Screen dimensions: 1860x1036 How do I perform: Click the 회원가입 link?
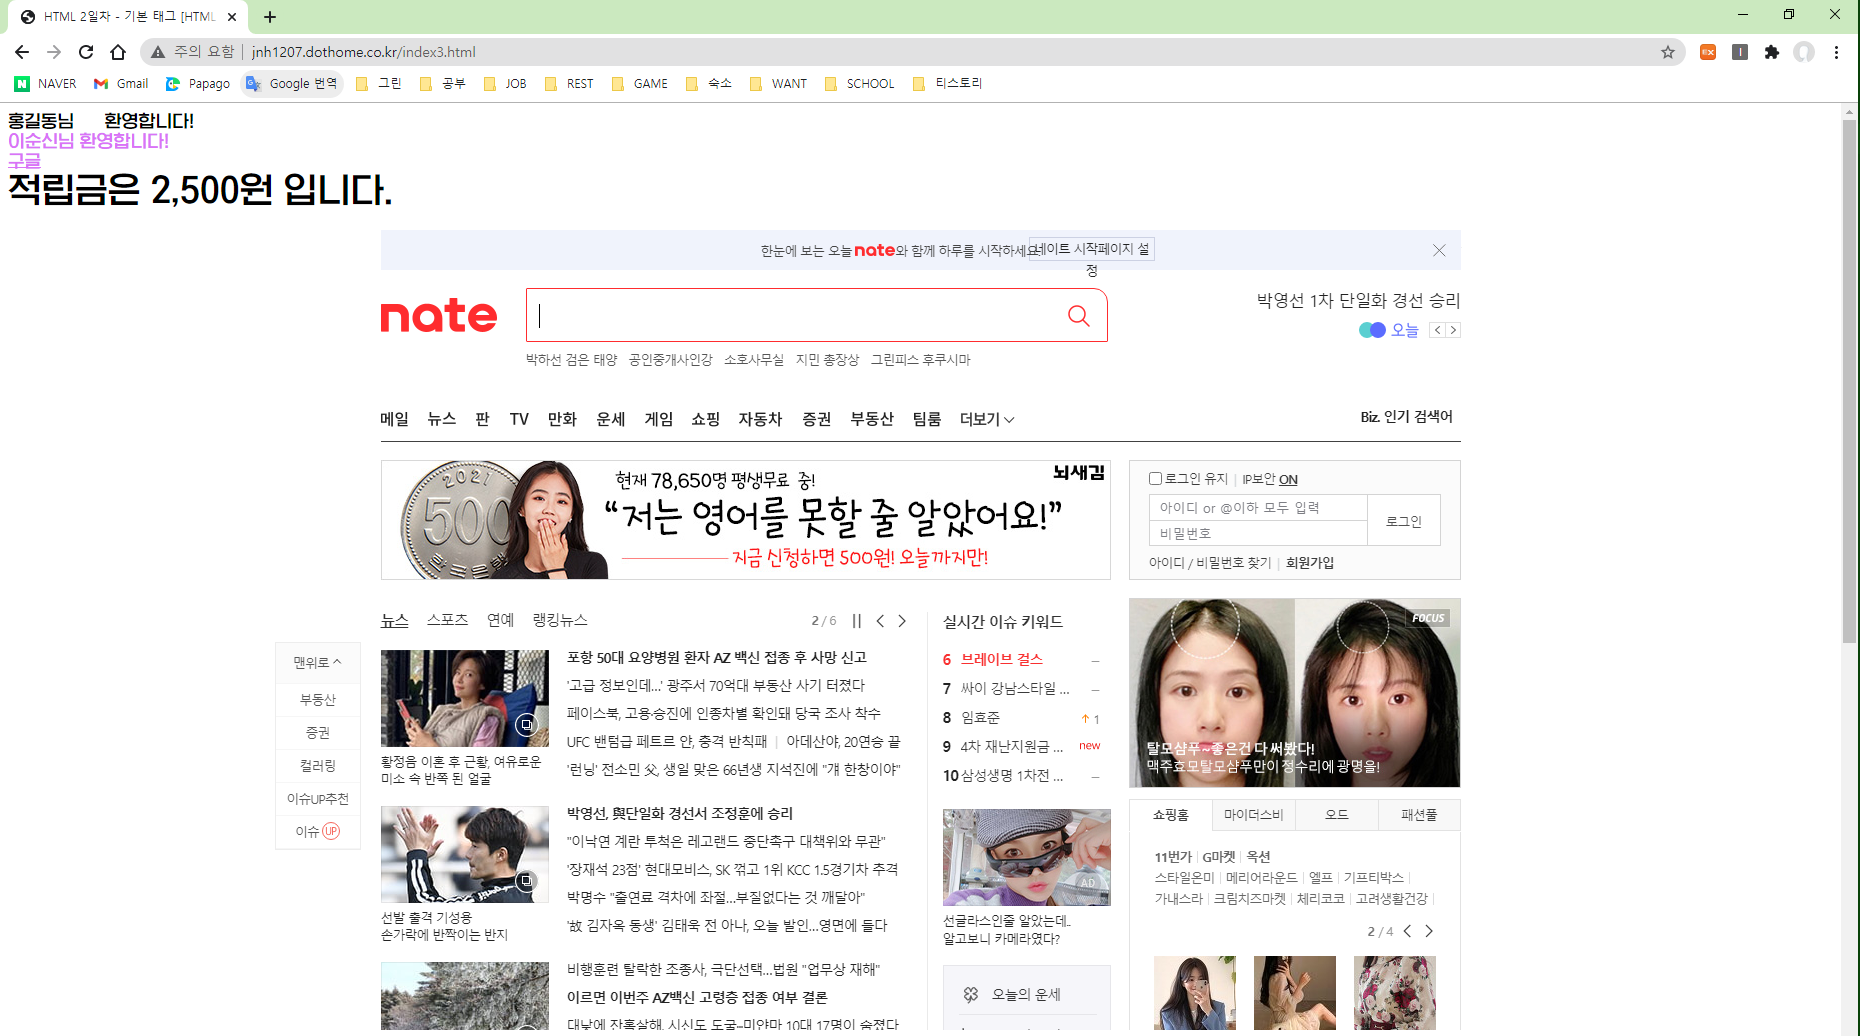1310,563
